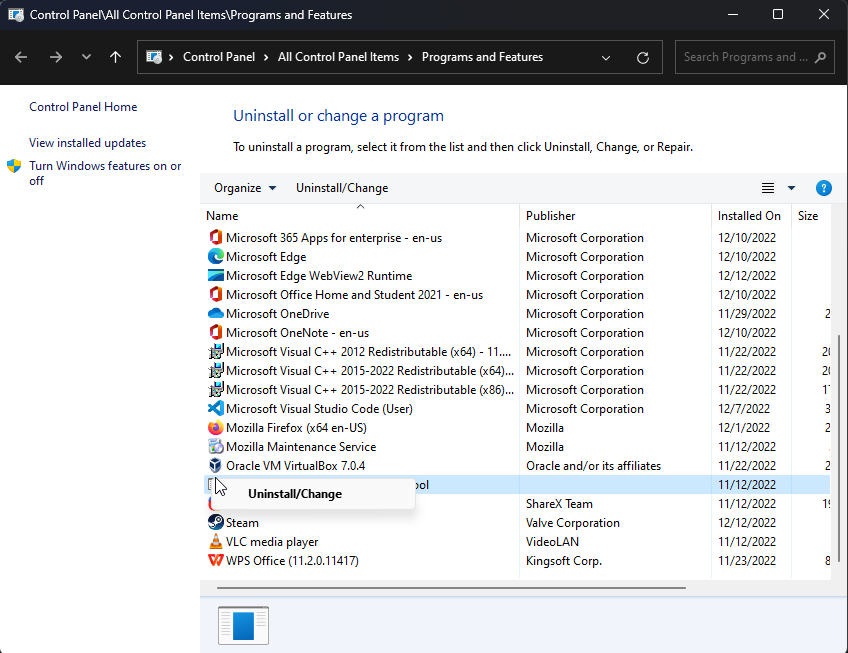Click the Microsoft 365 Apps icon
Image resolution: width=848 pixels, height=653 pixels.
(x=215, y=238)
